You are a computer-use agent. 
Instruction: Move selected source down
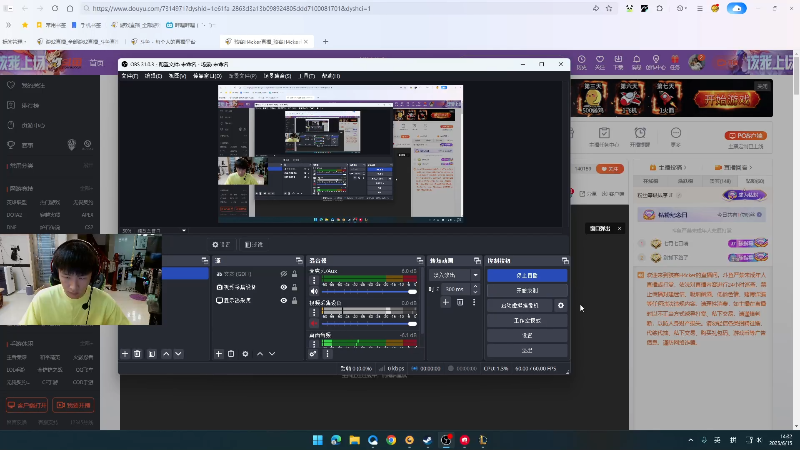(272, 354)
